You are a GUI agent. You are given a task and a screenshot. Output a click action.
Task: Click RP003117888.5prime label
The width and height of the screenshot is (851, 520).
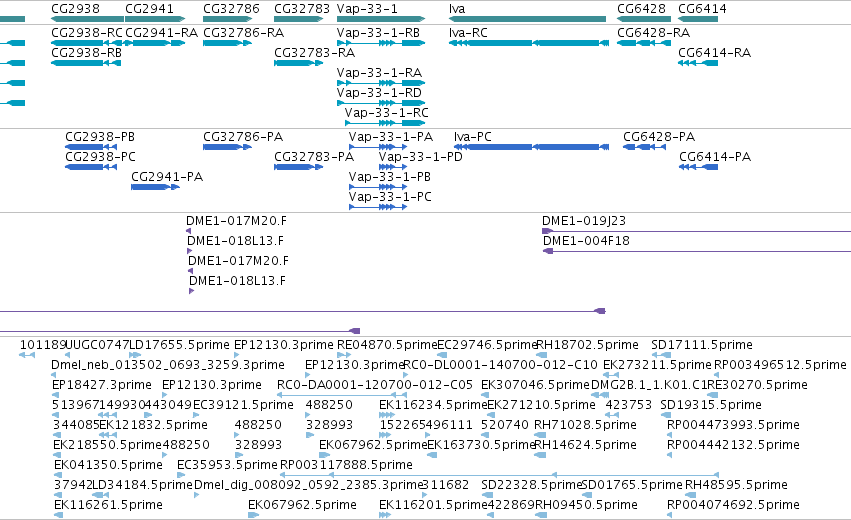pos(346,465)
